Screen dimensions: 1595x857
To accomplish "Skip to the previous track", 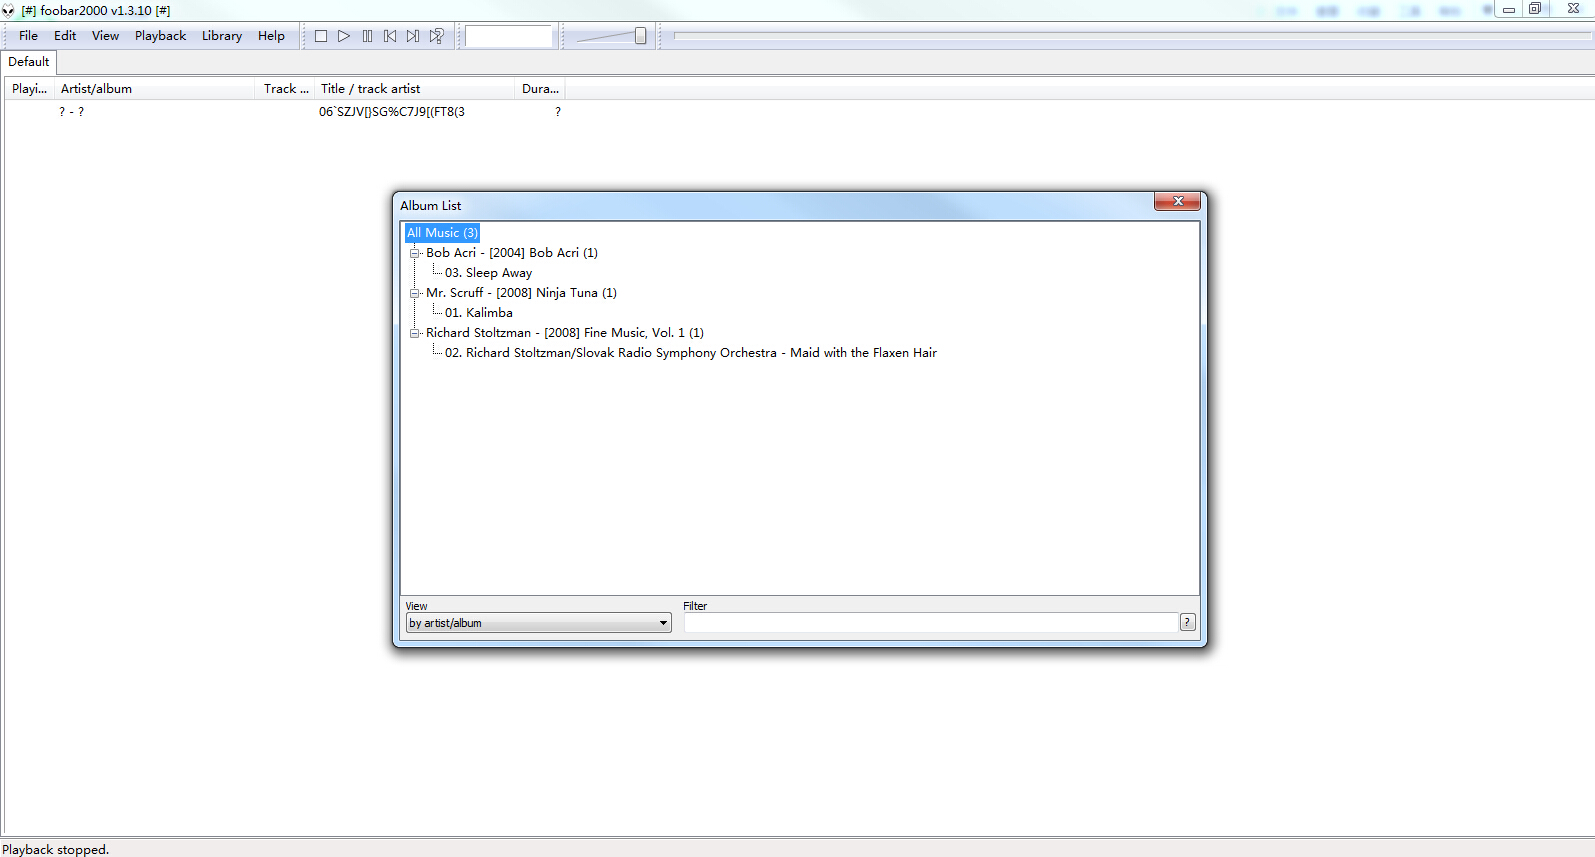I will click(390, 36).
